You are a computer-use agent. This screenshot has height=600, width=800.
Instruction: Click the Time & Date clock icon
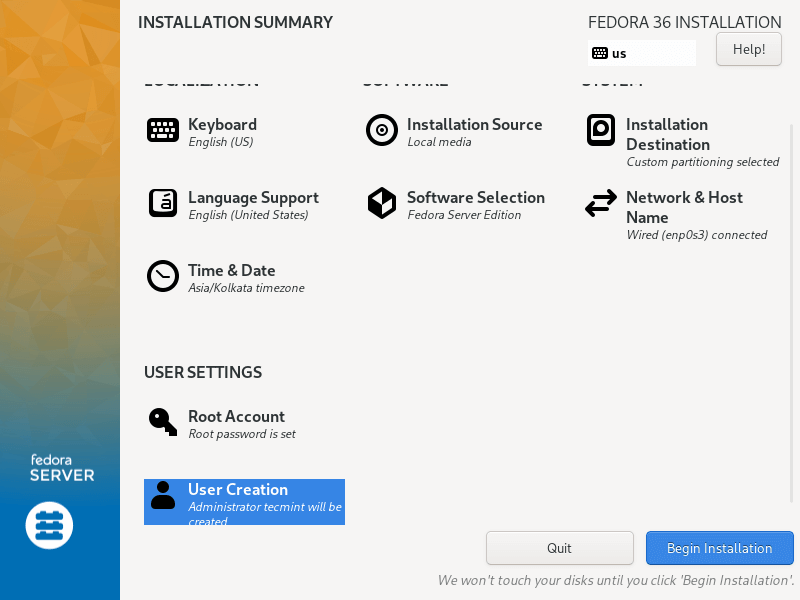(x=163, y=276)
